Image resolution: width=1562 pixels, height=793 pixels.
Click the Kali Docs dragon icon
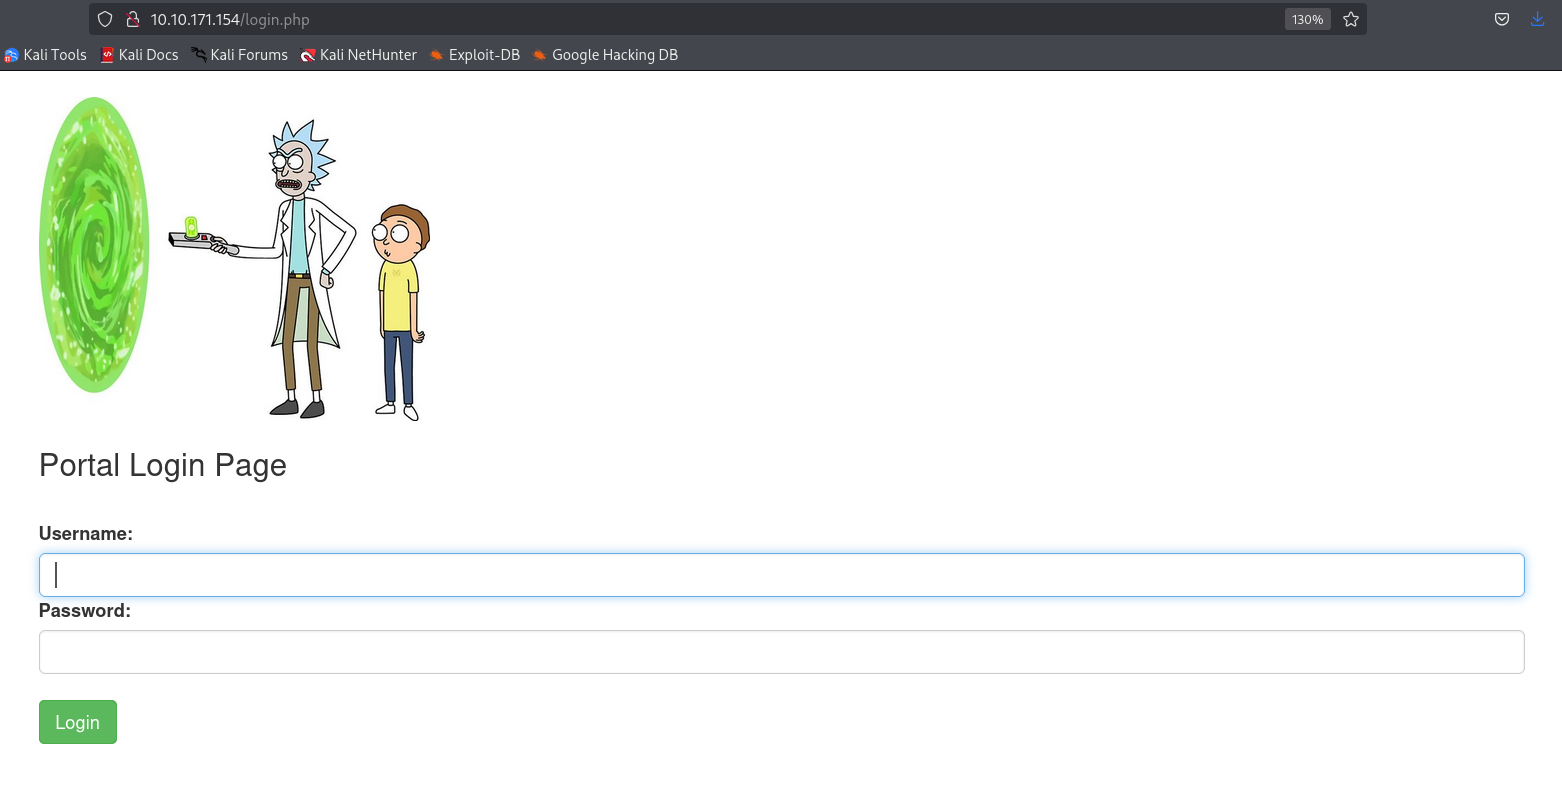[x=106, y=55]
